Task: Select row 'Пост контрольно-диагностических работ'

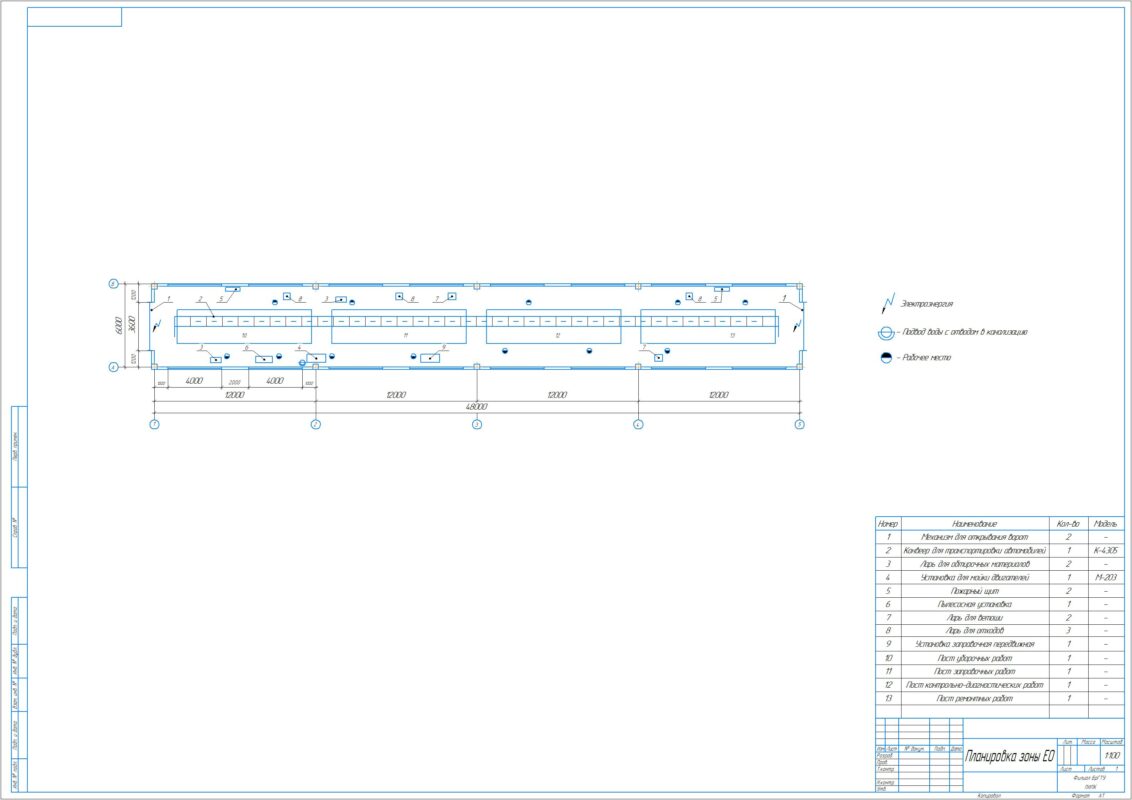Action: click(x=1000, y=685)
